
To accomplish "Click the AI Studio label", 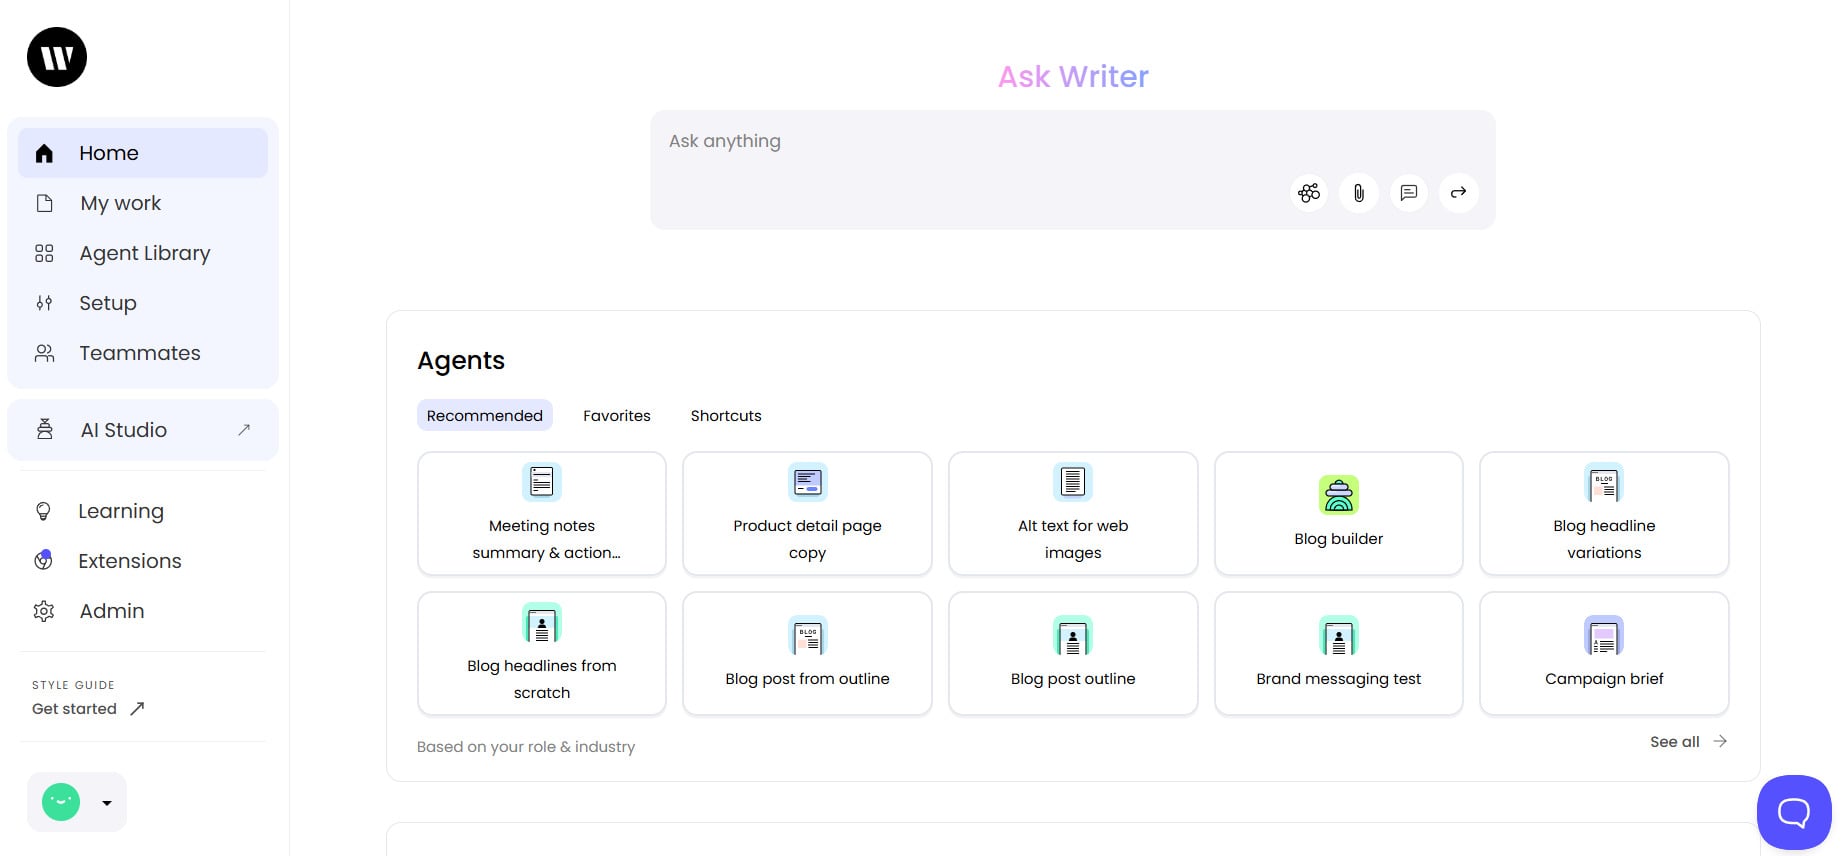I will [124, 430].
